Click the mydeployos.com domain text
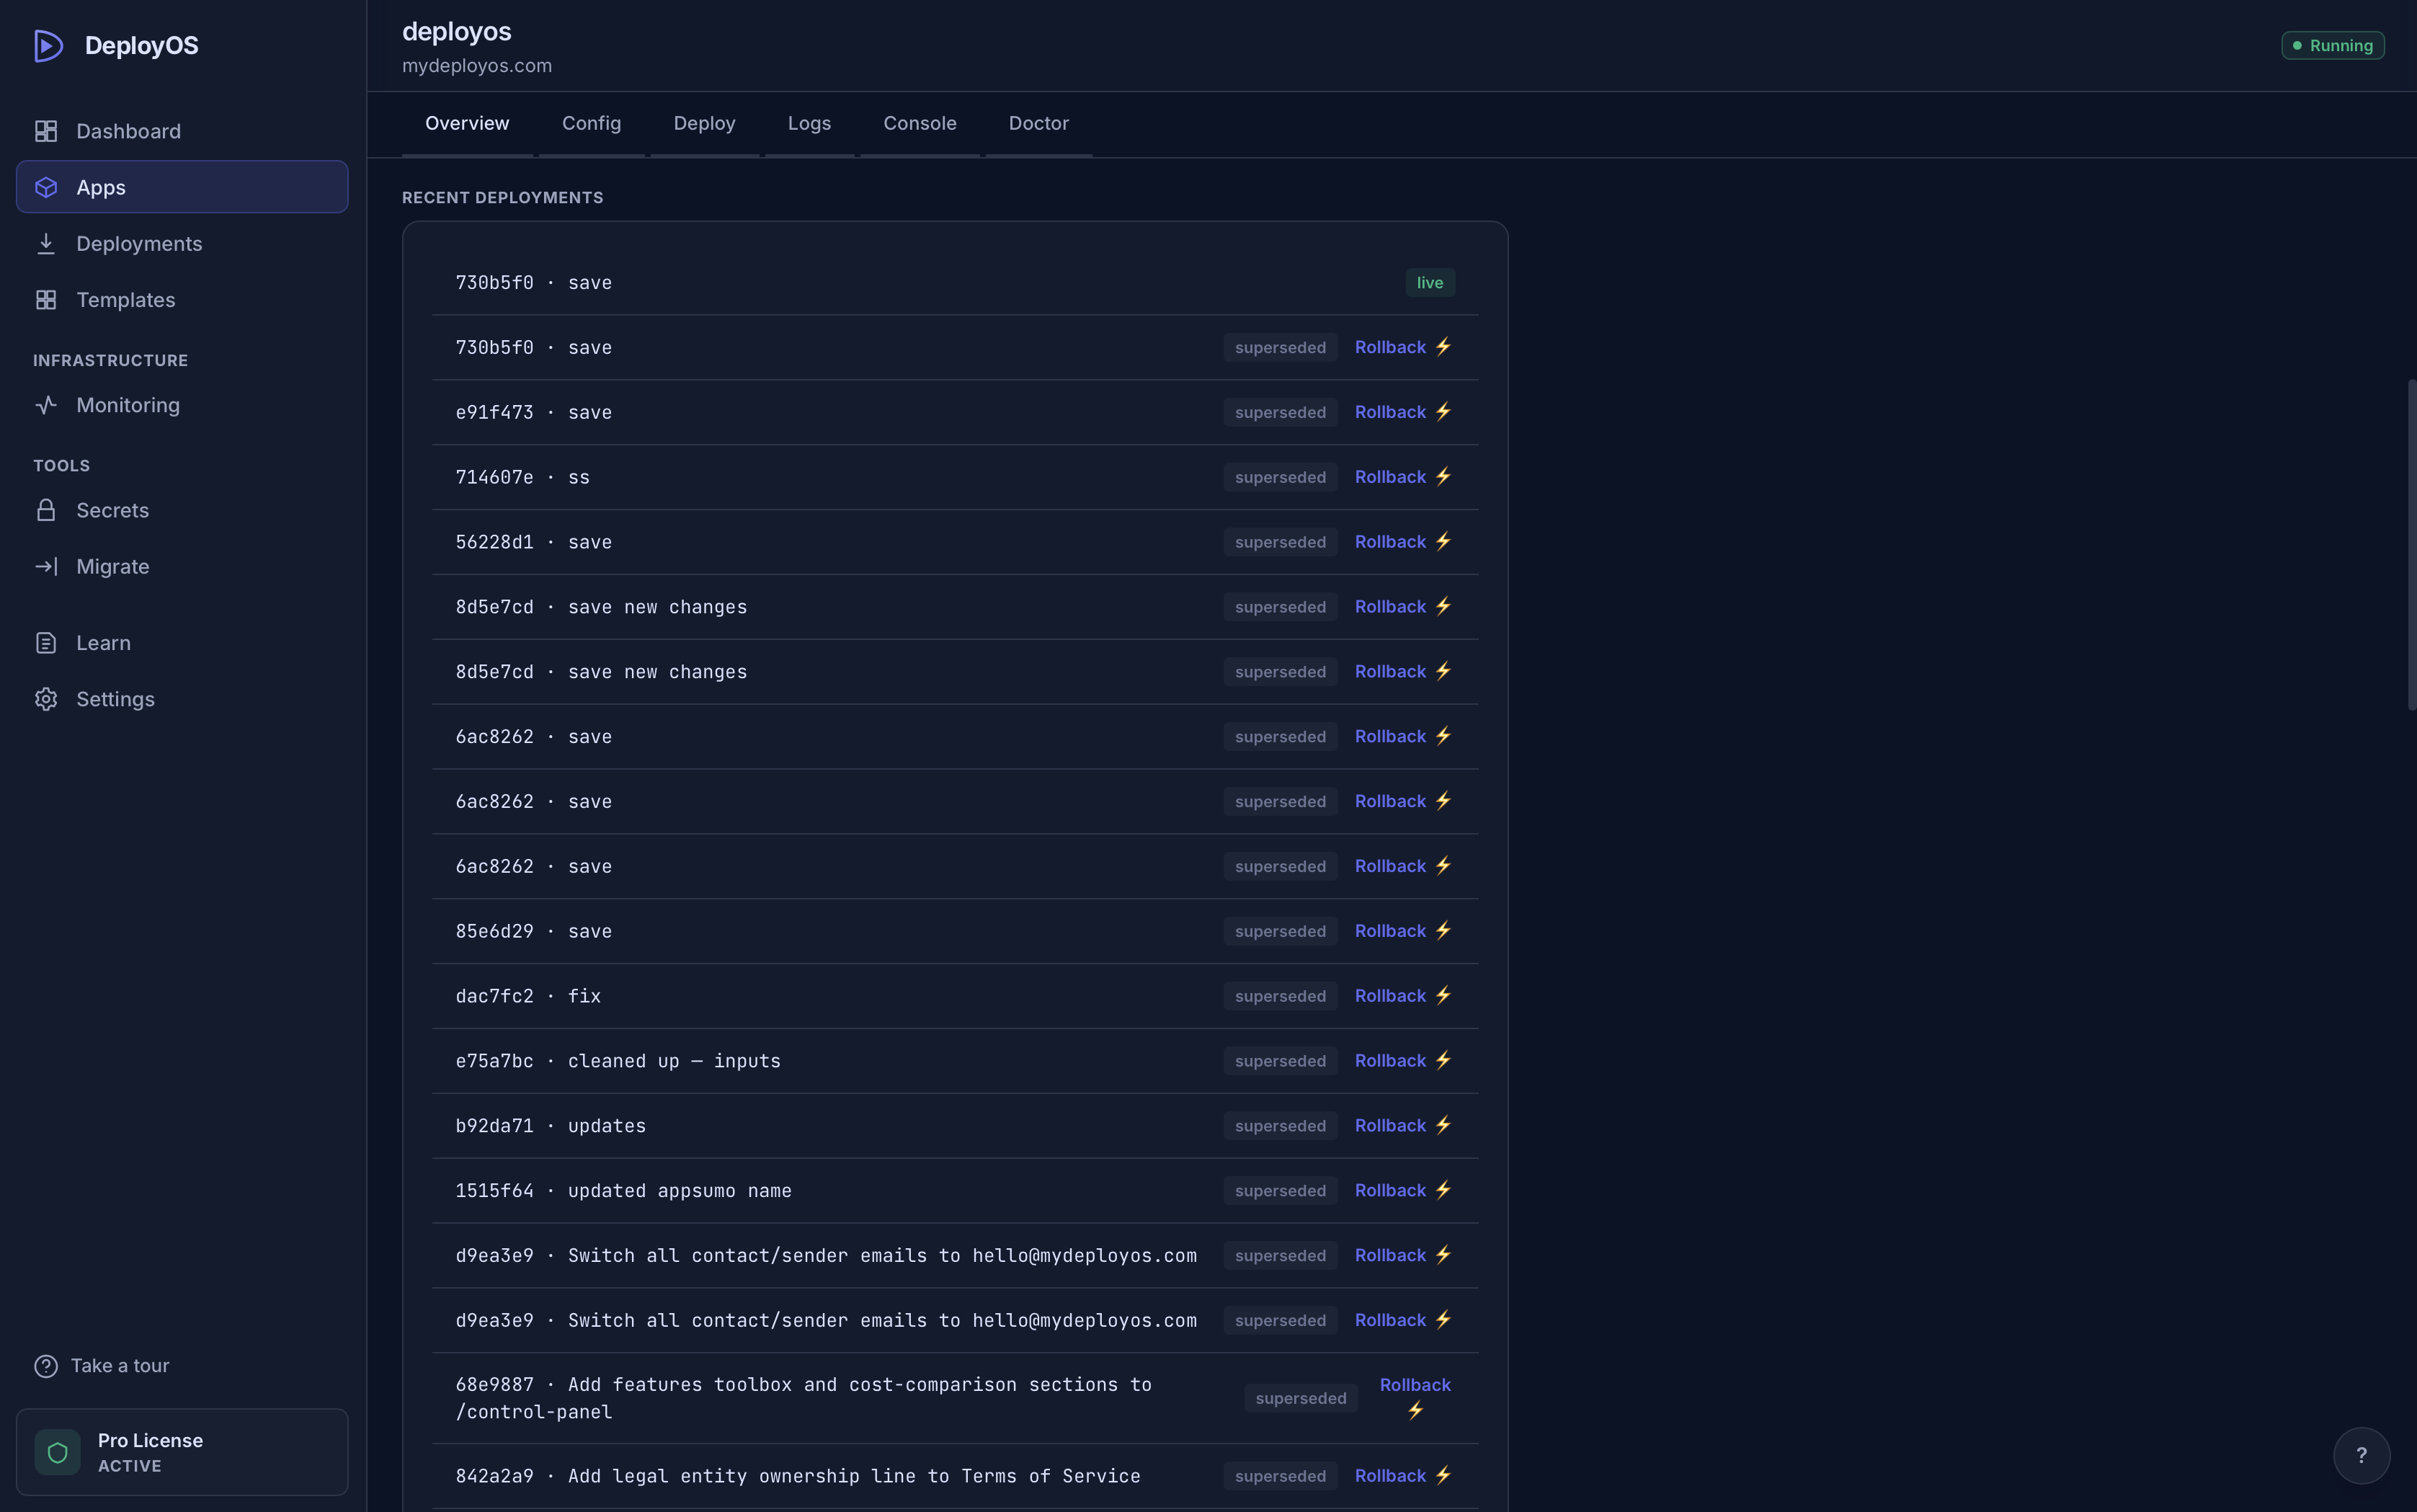The width and height of the screenshot is (2417, 1512). pyautogui.click(x=477, y=65)
